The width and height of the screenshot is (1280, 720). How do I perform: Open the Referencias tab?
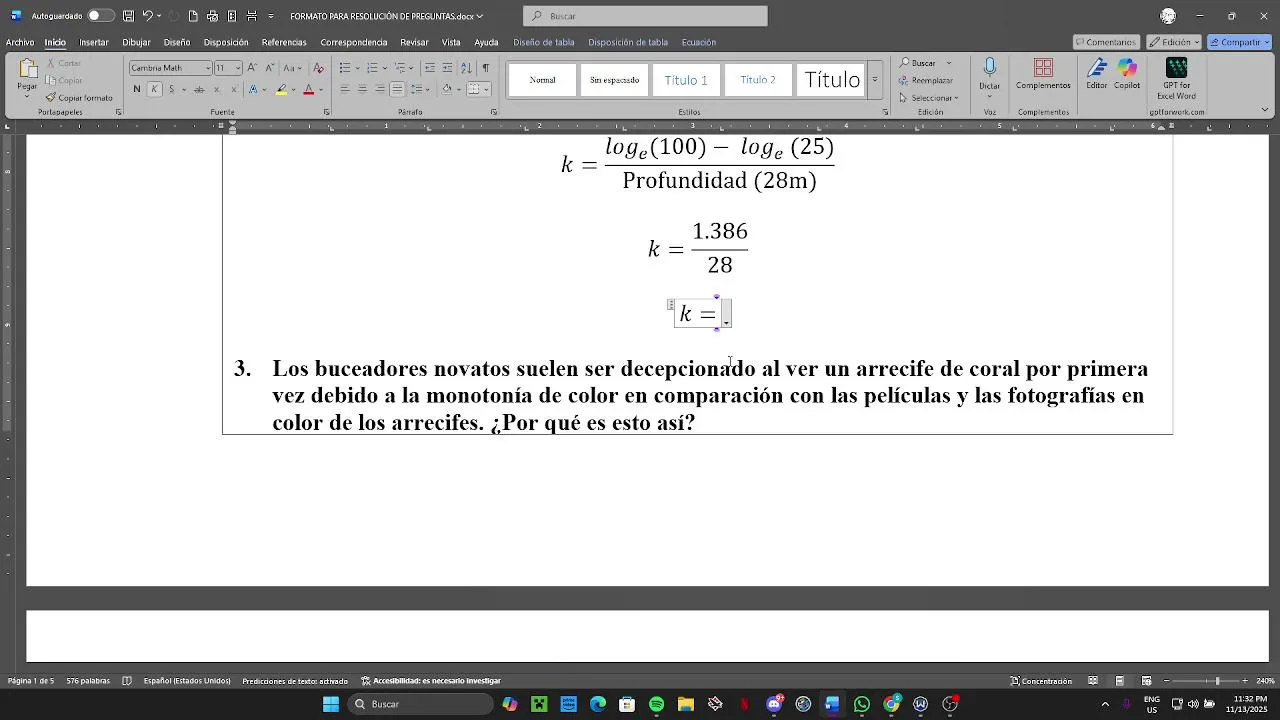click(x=284, y=42)
